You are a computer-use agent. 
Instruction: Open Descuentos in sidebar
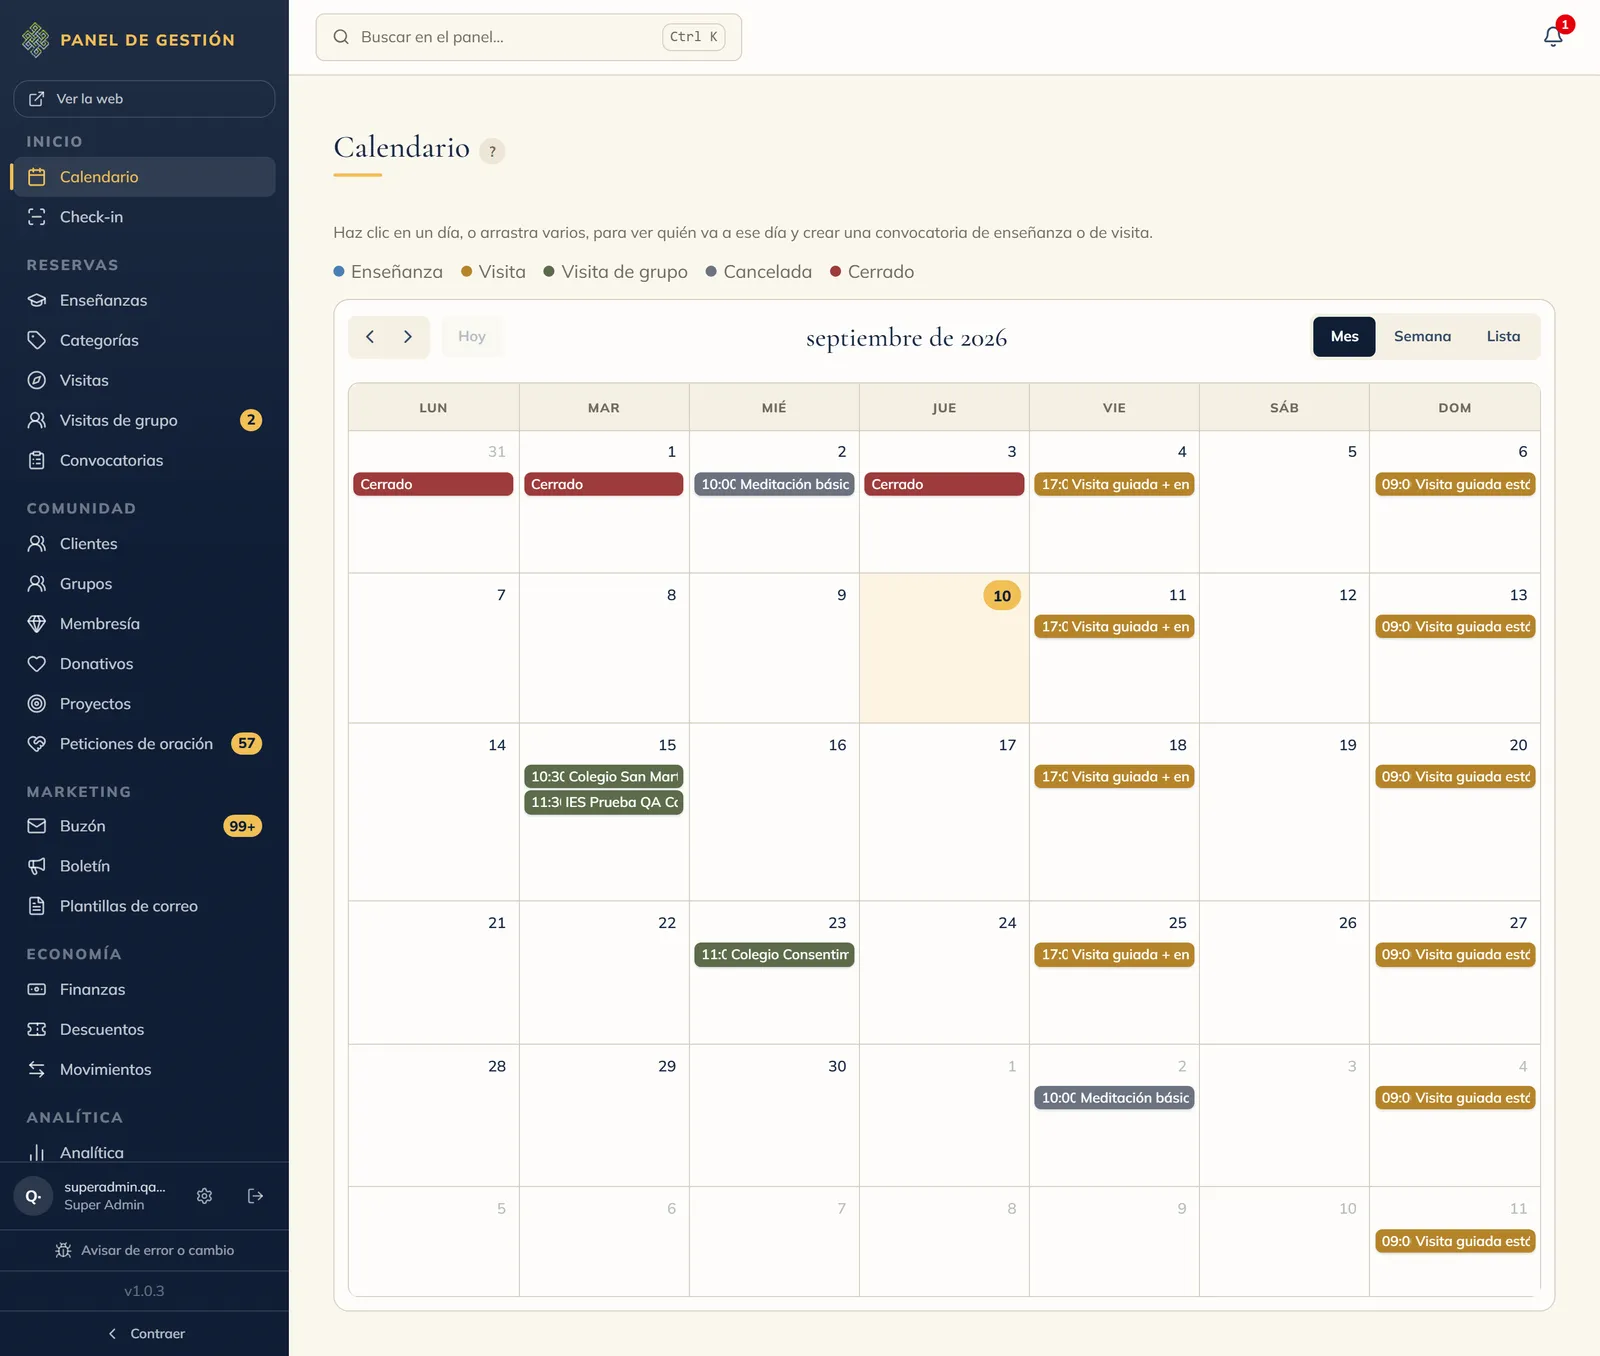coord(144,1029)
